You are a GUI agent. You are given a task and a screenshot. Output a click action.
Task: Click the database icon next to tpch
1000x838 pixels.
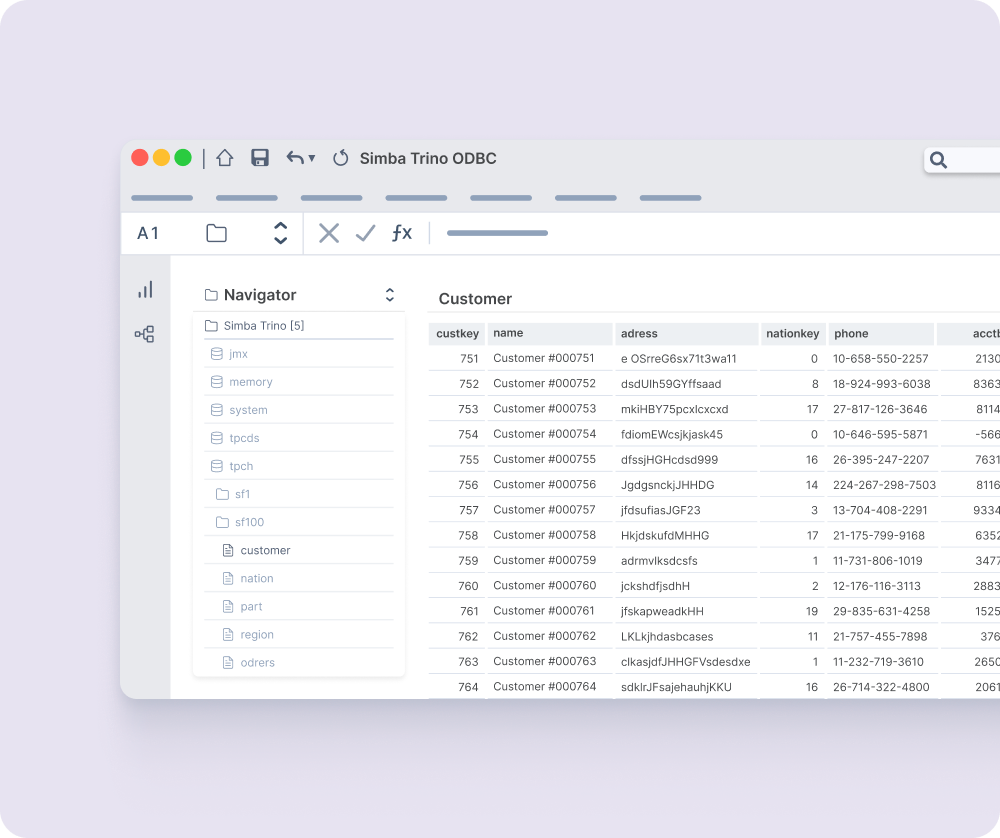click(217, 466)
